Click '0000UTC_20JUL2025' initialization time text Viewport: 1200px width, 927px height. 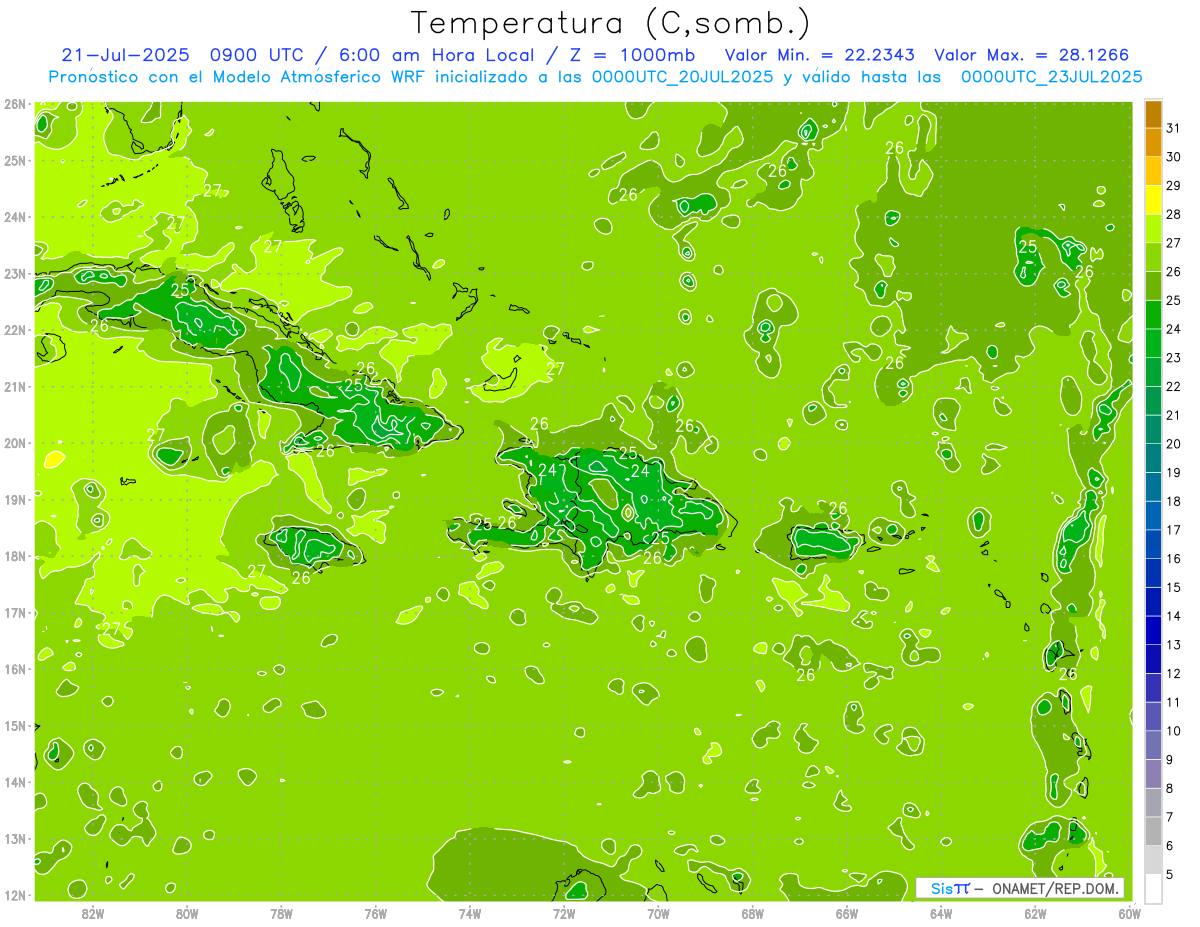coord(683,76)
